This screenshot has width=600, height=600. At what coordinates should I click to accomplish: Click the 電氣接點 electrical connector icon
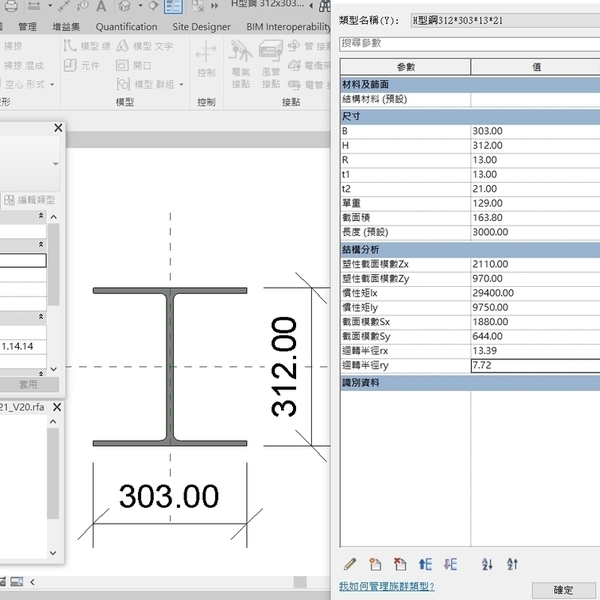[x=241, y=60]
